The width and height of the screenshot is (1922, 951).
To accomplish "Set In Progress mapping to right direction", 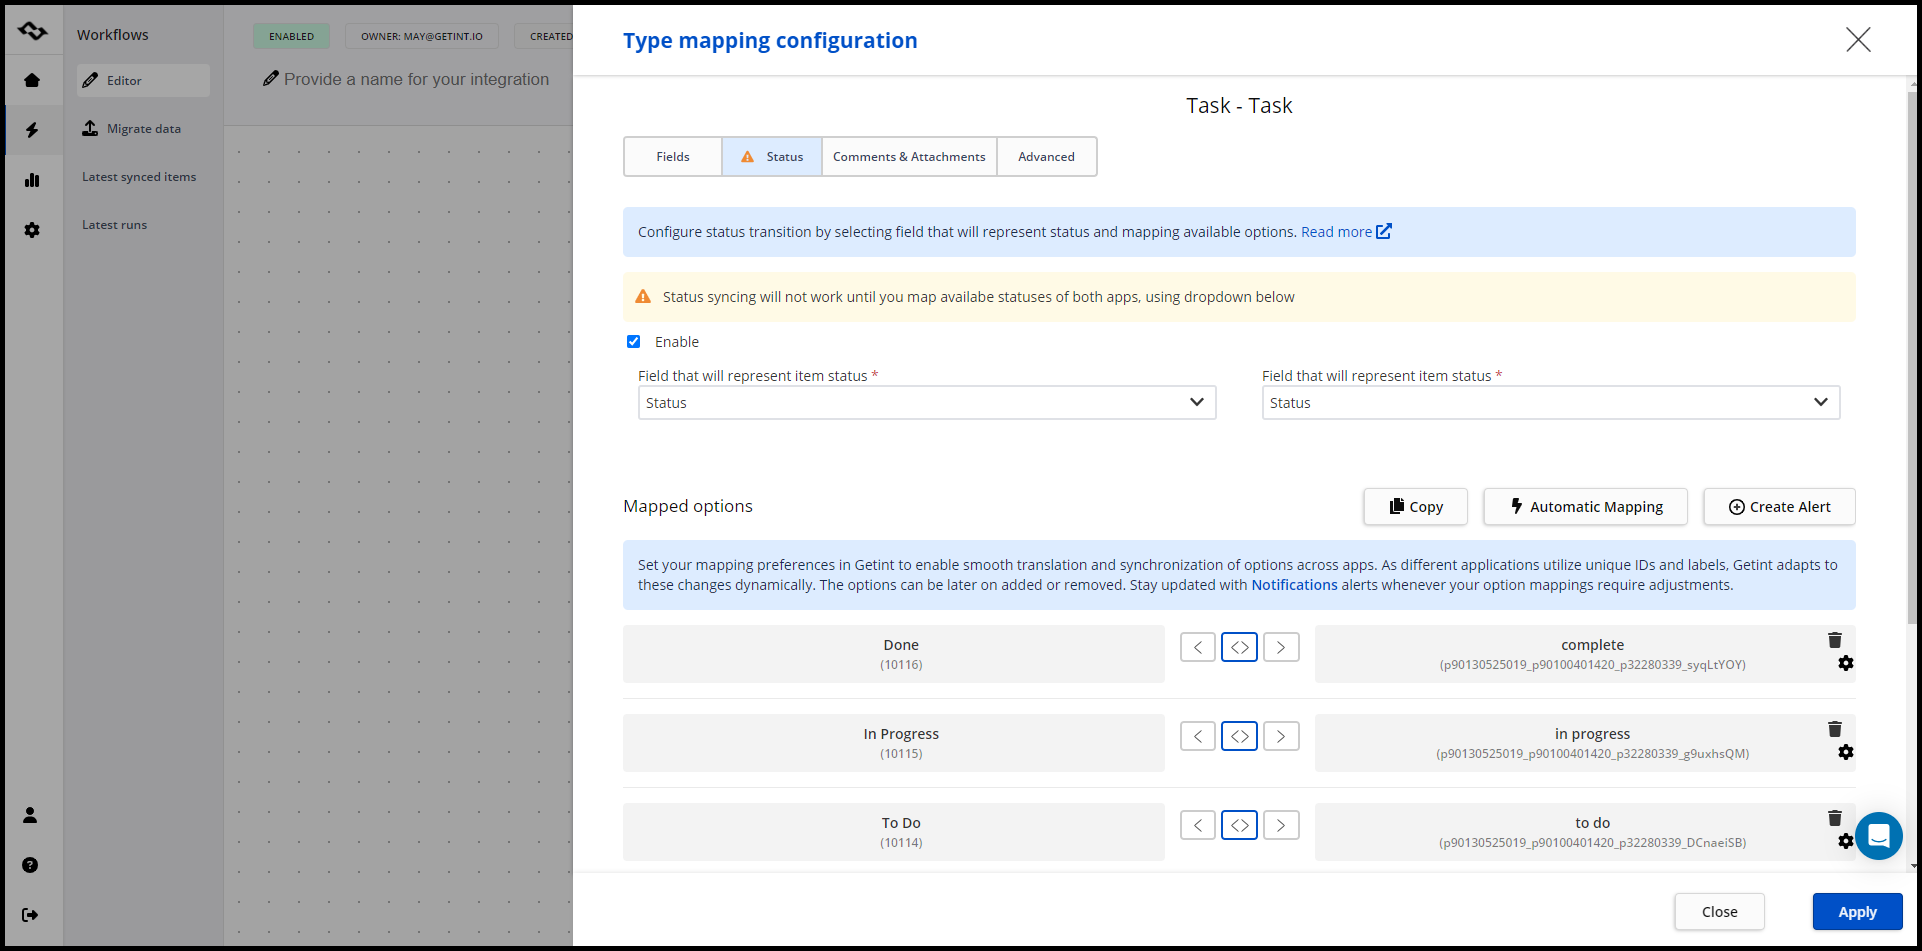I will [x=1280, y=736].
